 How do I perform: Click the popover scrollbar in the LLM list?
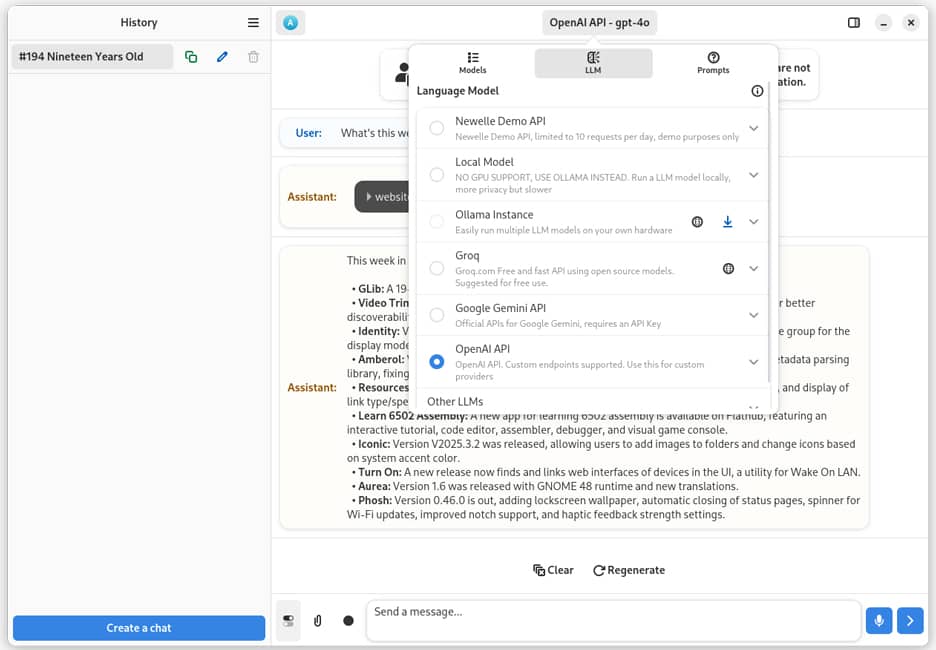[x=769, y=233]
